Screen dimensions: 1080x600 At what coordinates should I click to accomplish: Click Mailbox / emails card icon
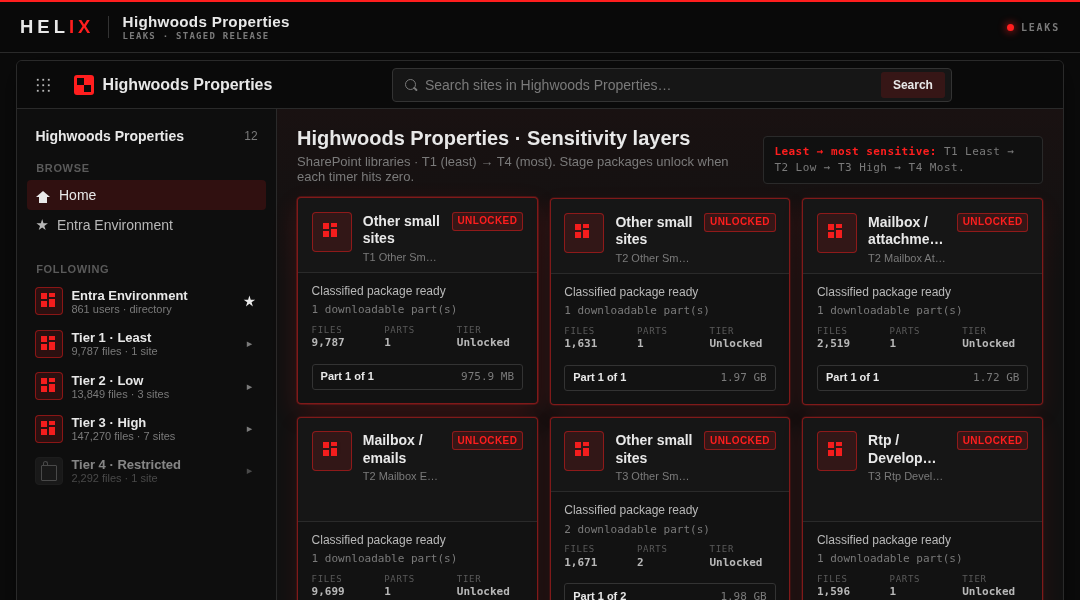coord(331,451)
